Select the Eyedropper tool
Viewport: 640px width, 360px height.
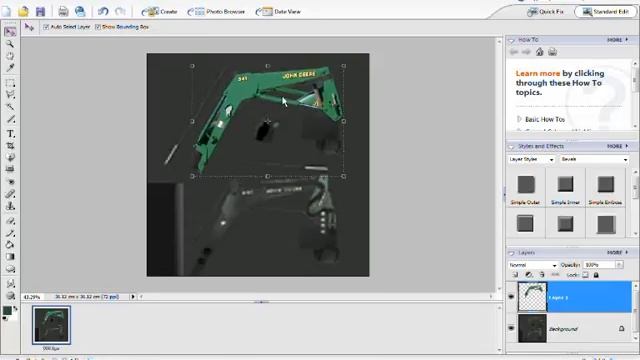pos(10,67)
